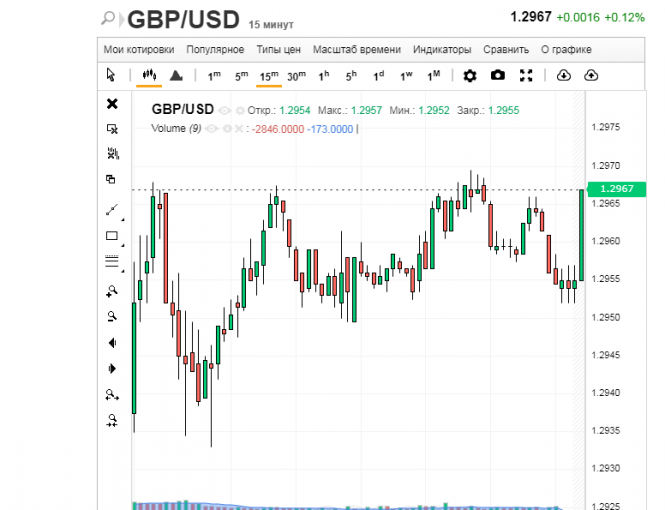
Task: Expand trend line tool options arrow
Action: click(x=123, y=220)
